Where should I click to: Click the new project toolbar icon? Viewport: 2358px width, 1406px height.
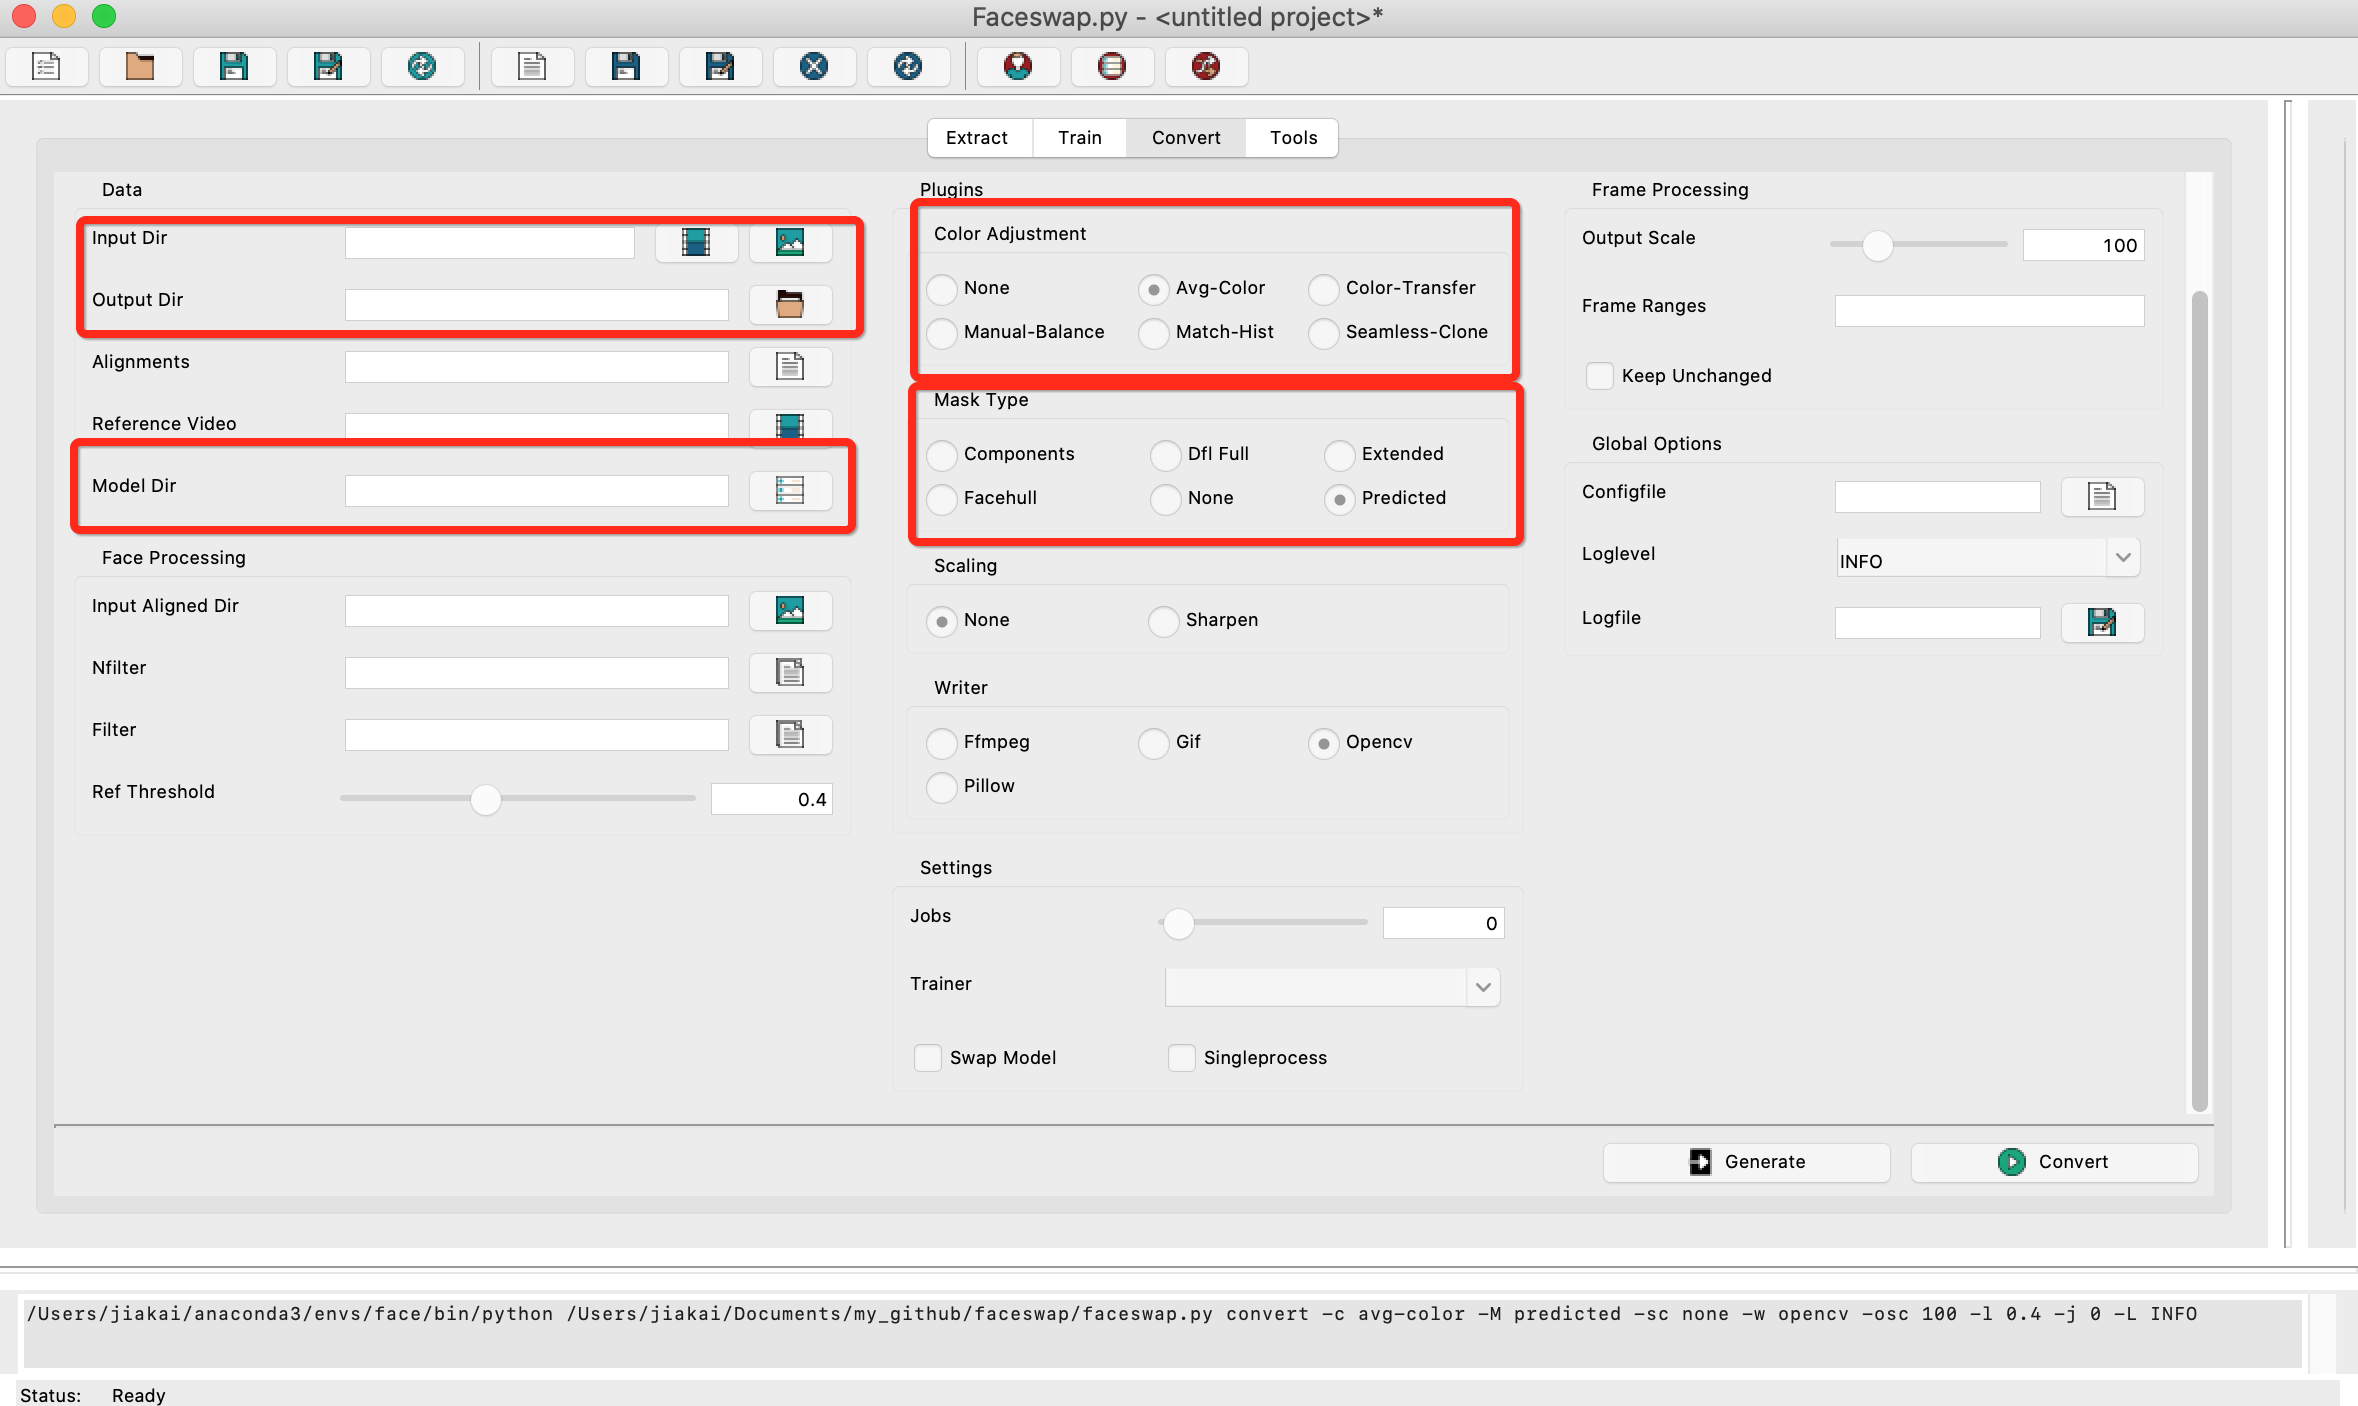click(x=46, y=67)
